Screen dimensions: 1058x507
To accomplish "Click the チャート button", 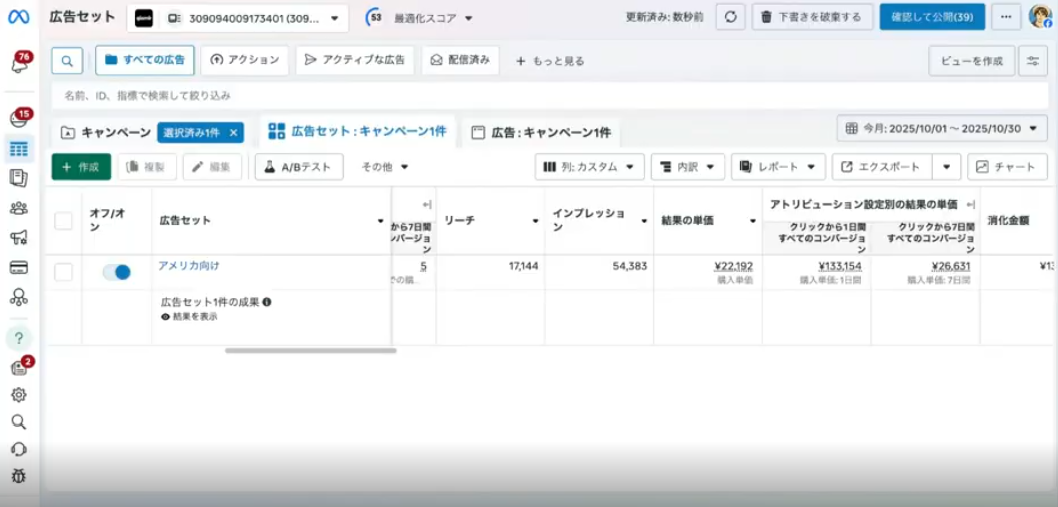I will click(x=1007, y=167).
